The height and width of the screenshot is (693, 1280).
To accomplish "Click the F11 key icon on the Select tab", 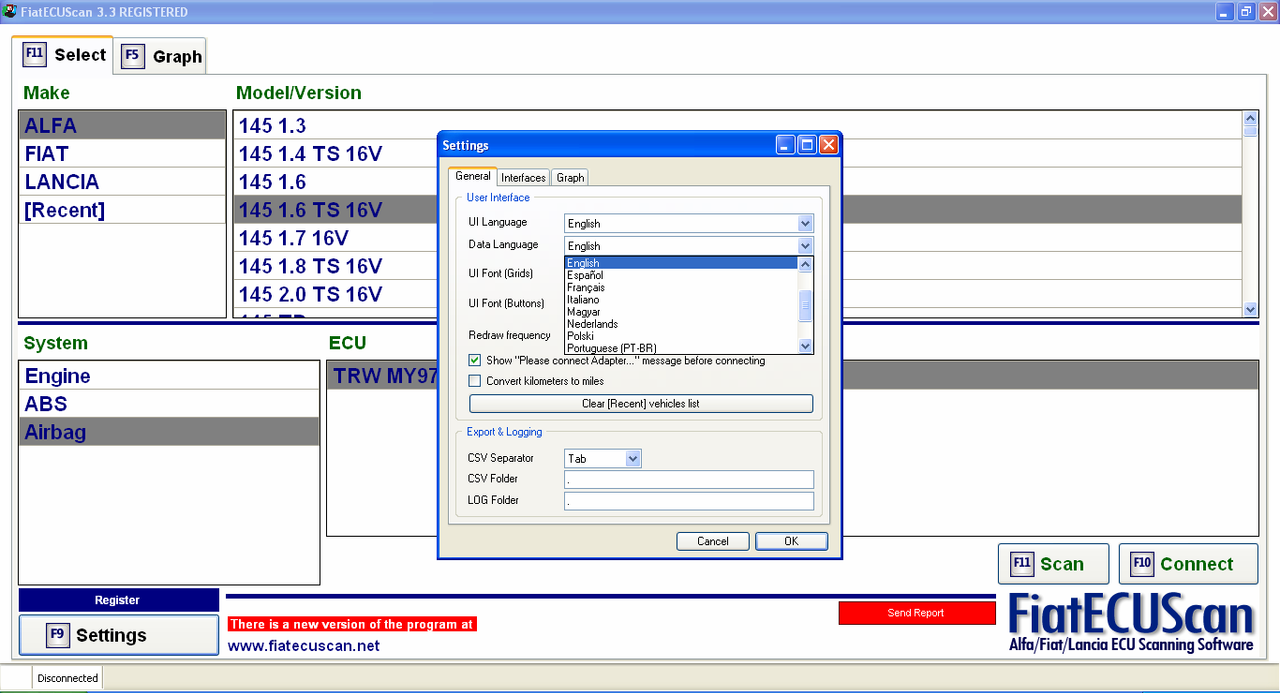I will pos(34,54).
